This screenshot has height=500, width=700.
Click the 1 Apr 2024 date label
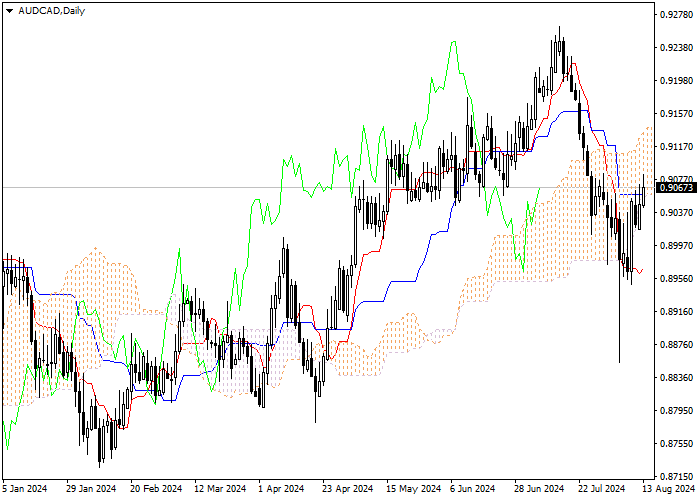tap(282, 488)
